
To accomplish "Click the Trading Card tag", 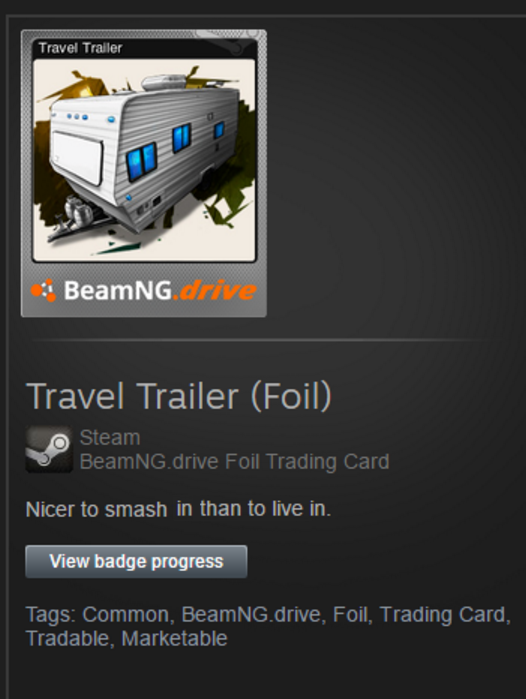I will click(443, 614).
